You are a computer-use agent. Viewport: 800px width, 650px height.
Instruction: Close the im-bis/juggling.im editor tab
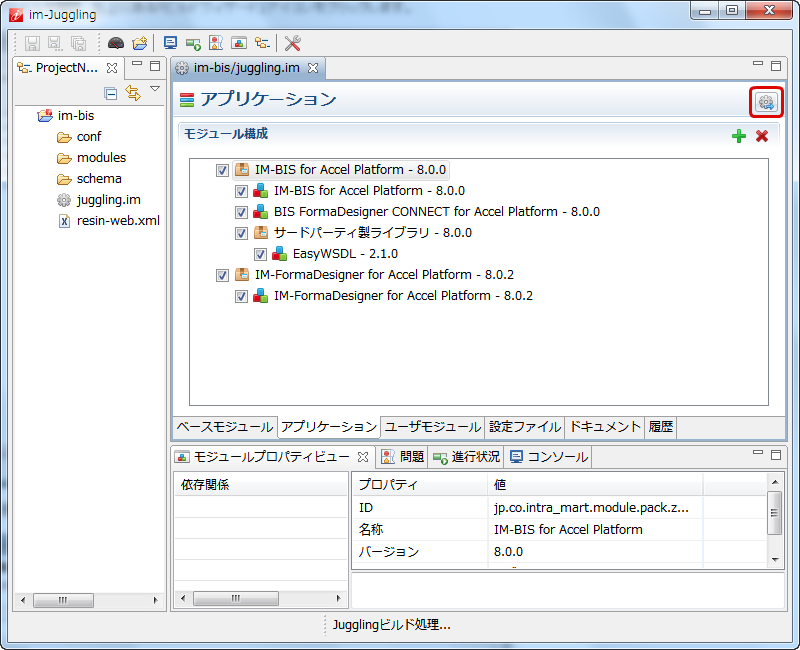pos(313,68)
